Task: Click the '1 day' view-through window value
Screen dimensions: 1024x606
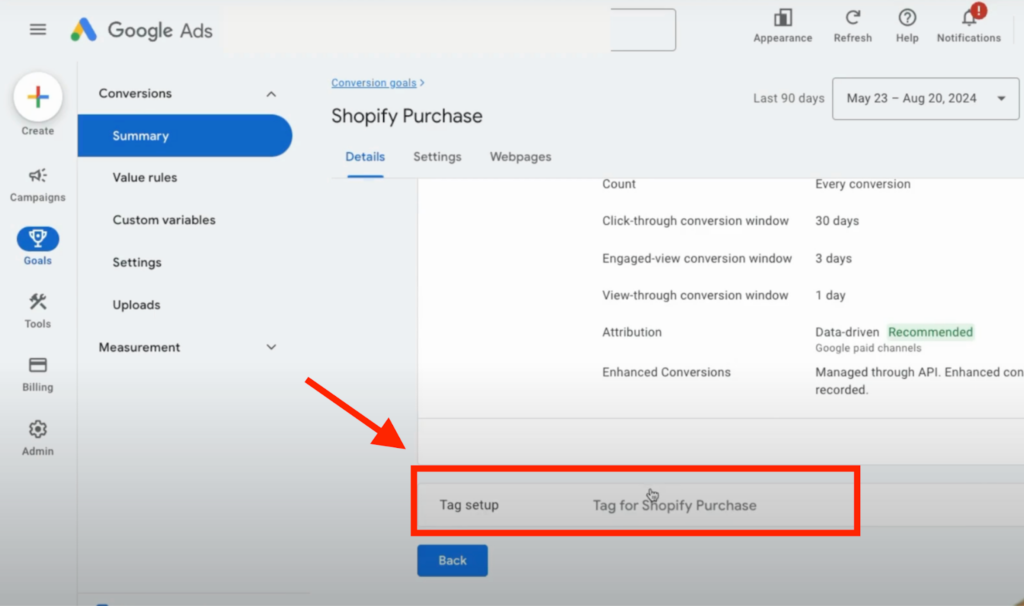Action: [x=830, y=295]
